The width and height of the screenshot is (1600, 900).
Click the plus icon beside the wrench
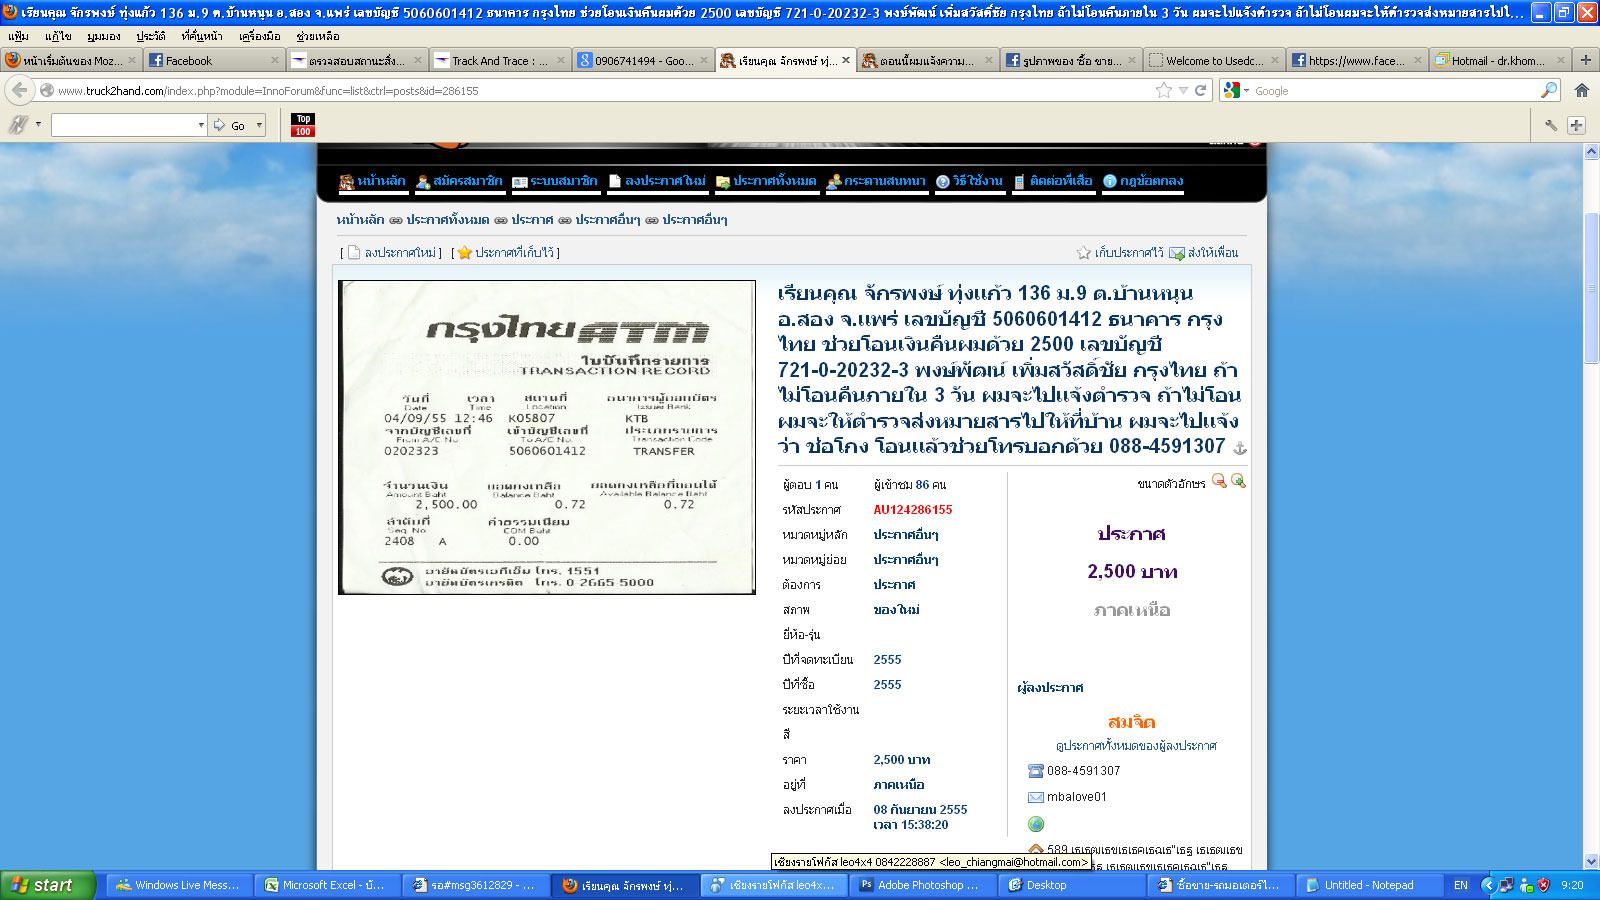coord(1576,125)
